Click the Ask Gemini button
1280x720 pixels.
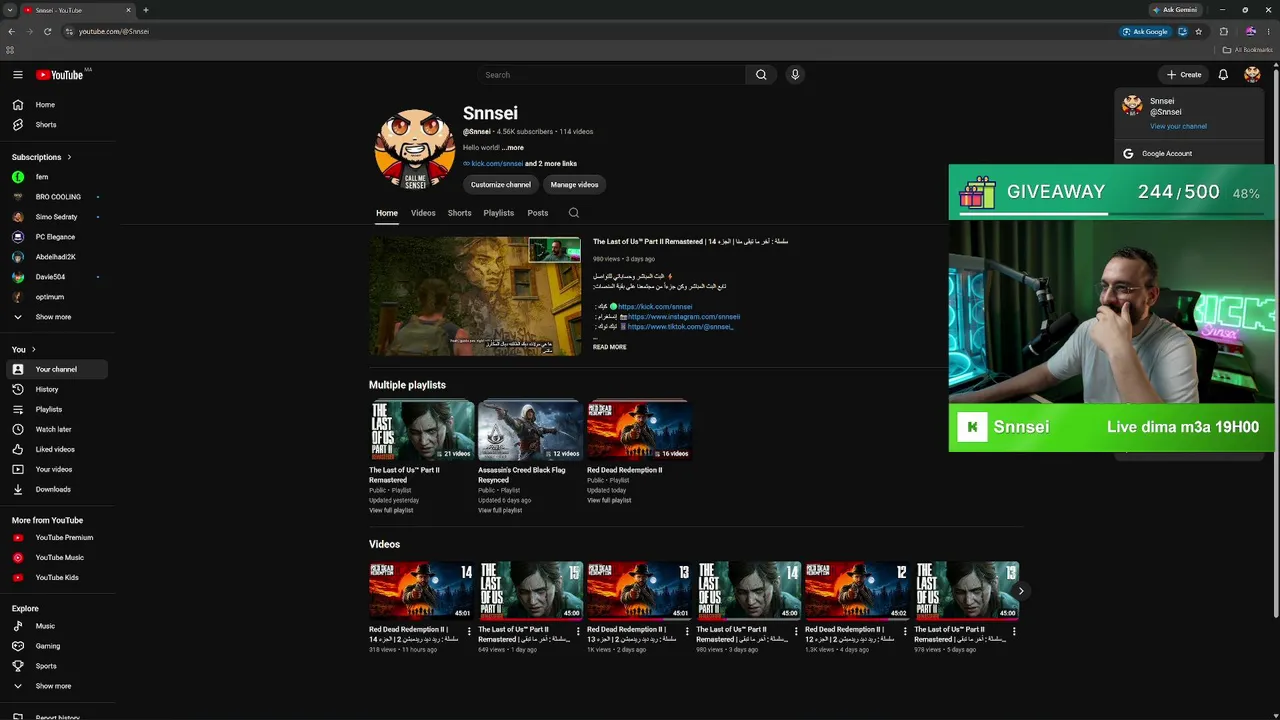1175,10
